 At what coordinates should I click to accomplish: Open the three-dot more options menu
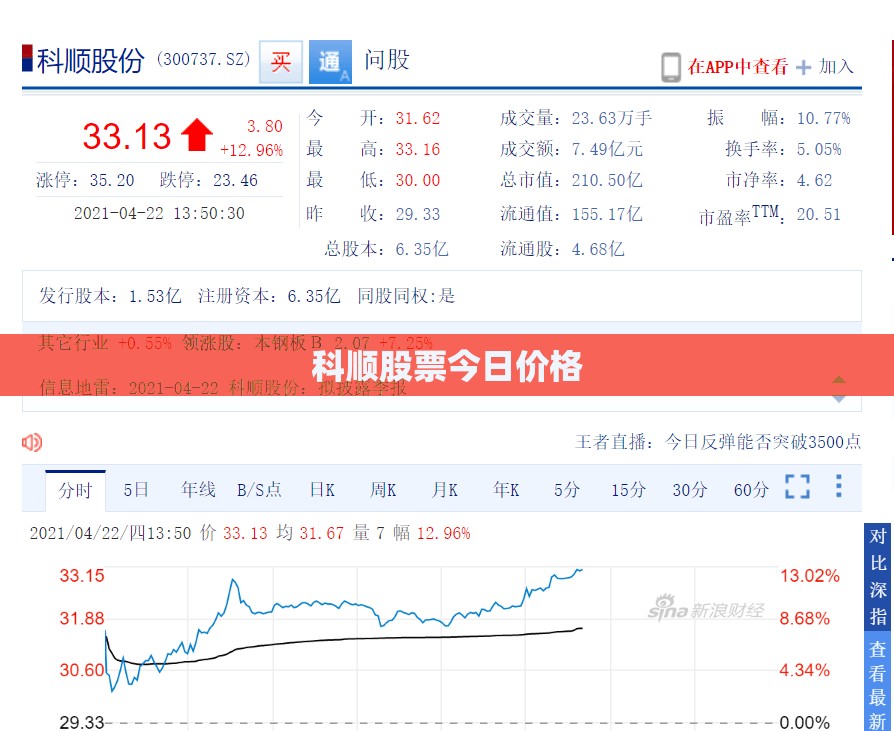(x=839, y=486)
